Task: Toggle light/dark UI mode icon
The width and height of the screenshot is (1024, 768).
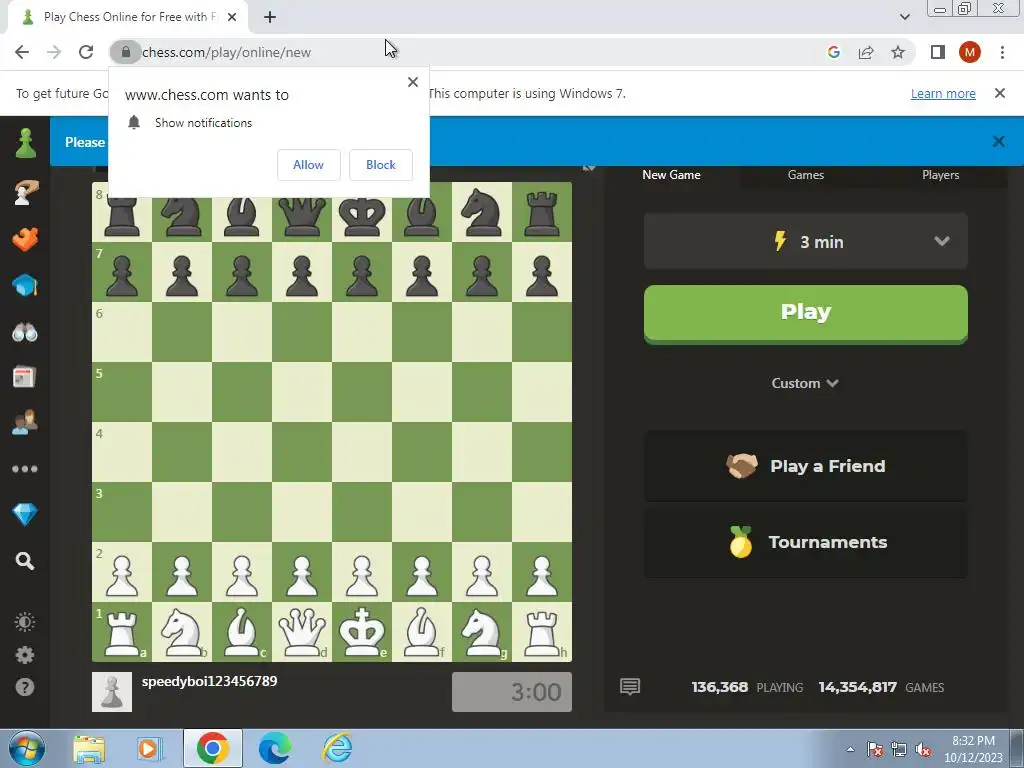Action: click(x=25, y=622)
